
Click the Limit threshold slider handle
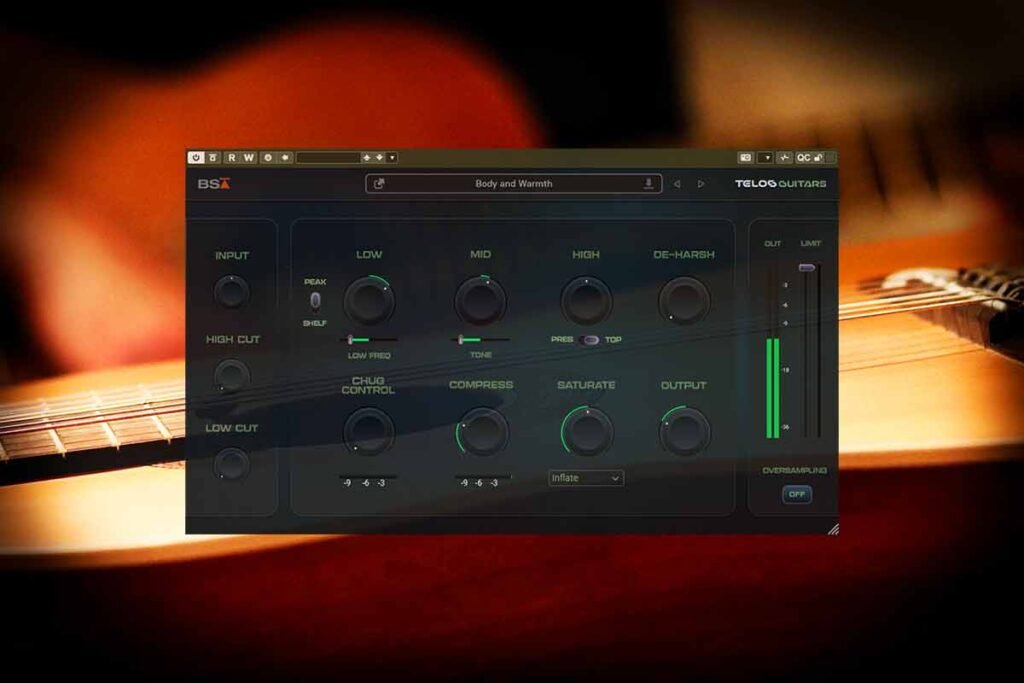[807, 268]
